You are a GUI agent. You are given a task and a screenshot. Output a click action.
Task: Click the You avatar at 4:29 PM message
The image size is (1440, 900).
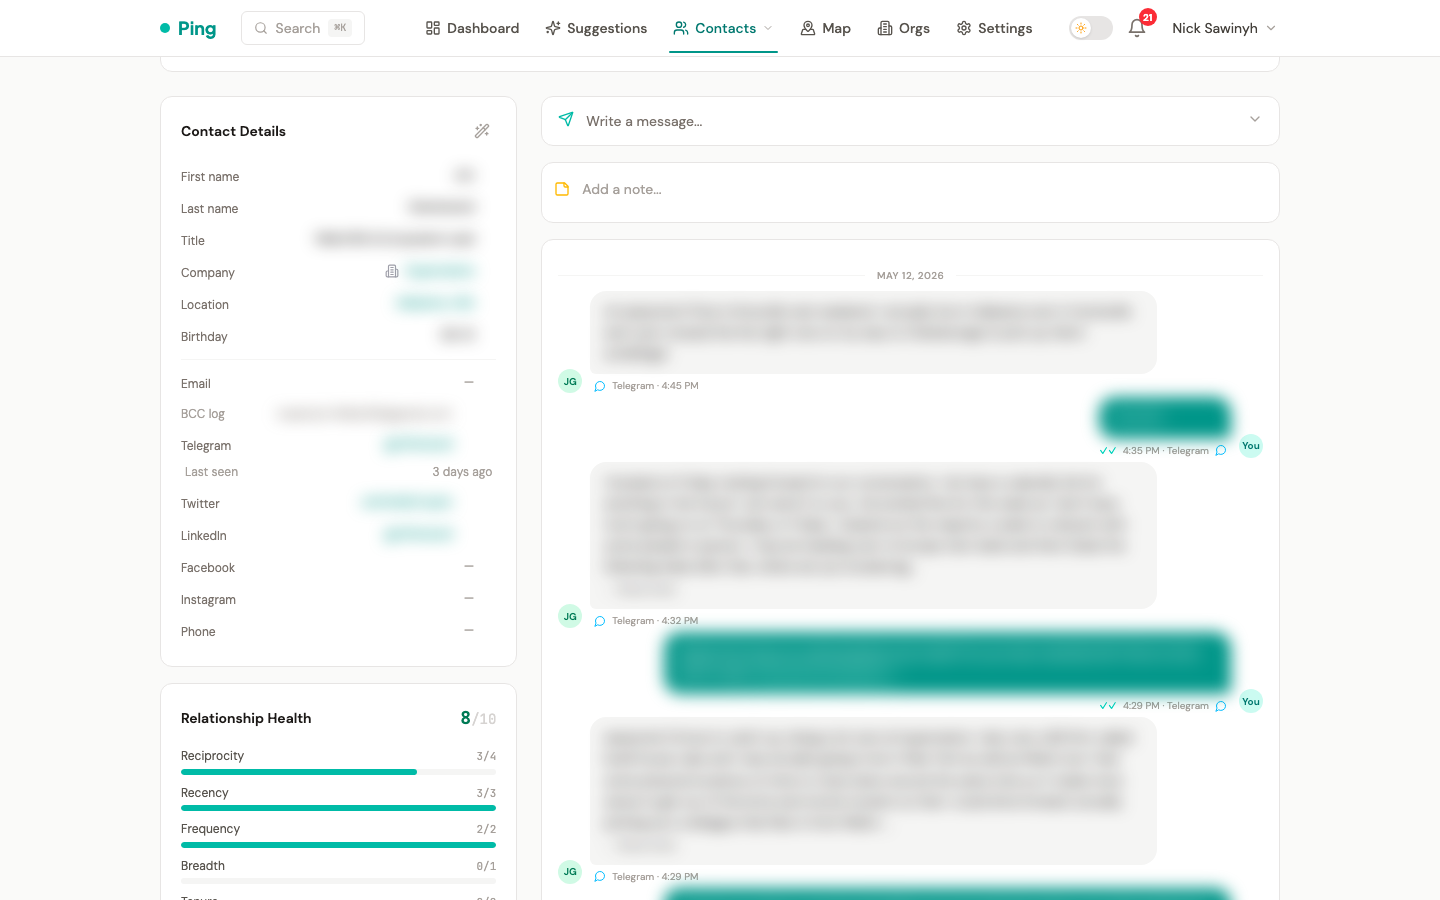coord(1251,701)
